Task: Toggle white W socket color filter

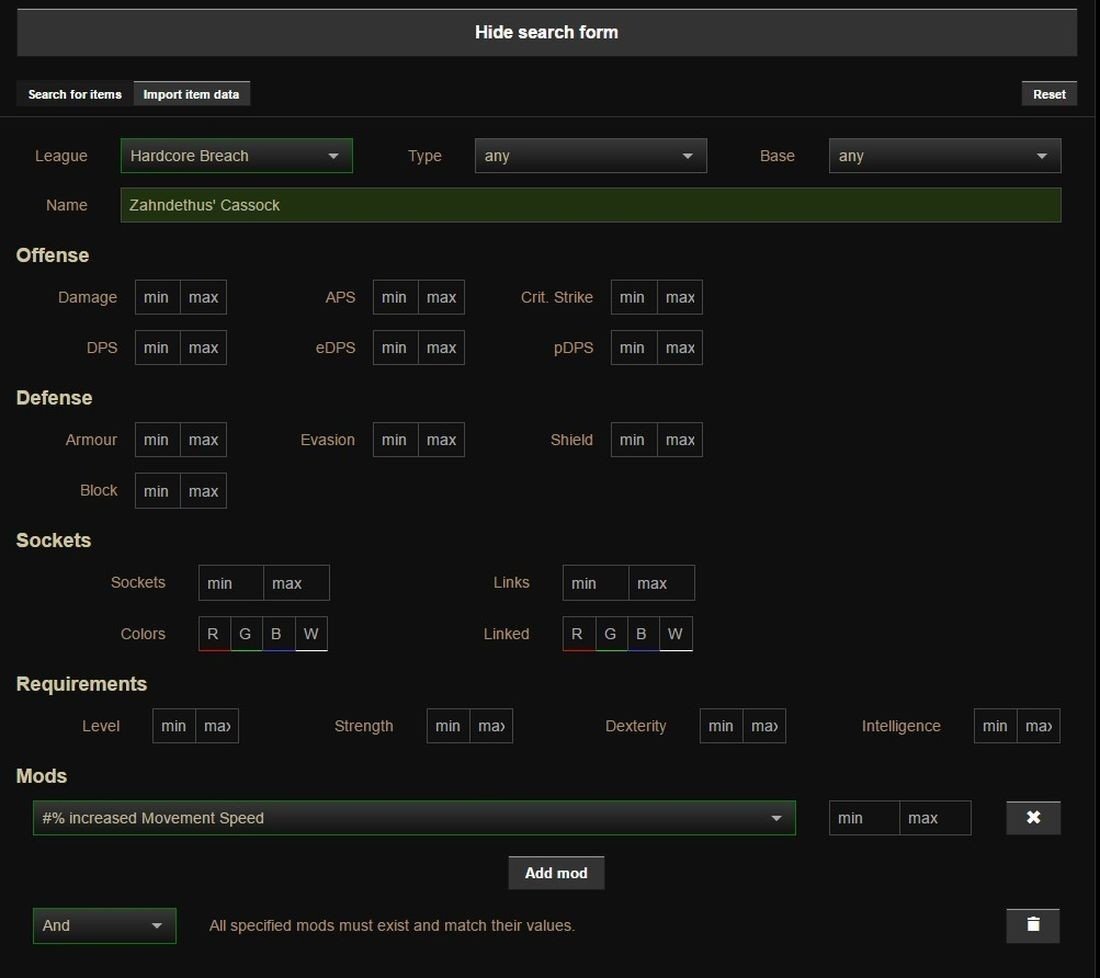Action: 311,634
